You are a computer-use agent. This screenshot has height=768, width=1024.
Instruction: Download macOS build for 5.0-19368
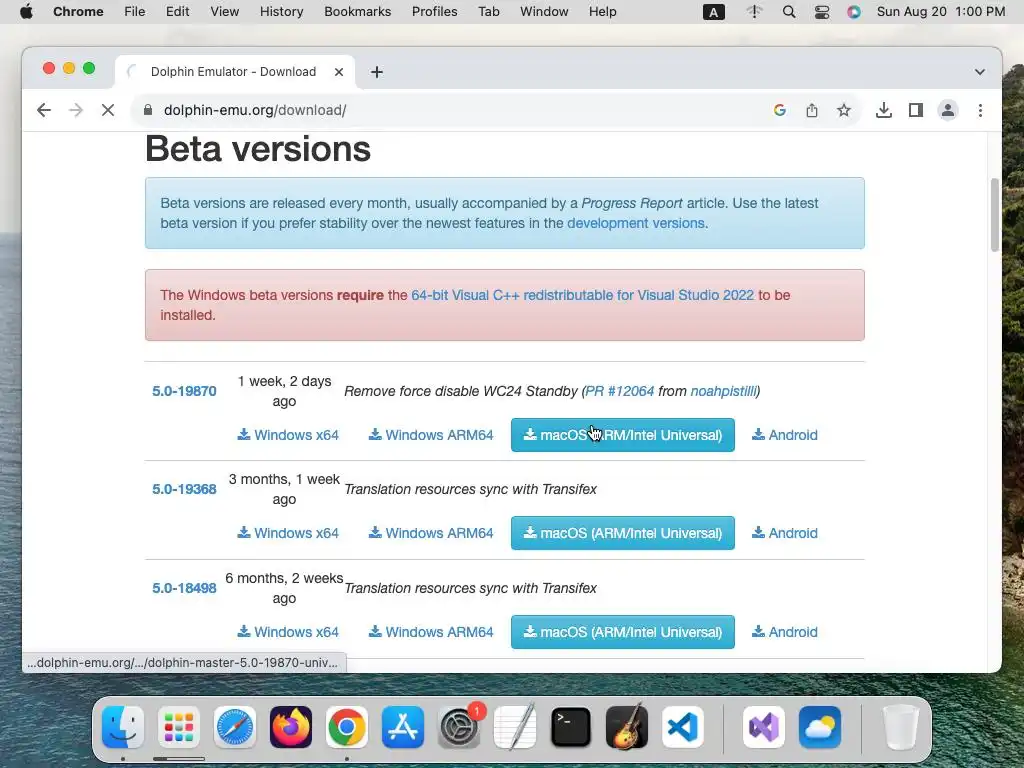pos(622,533)
